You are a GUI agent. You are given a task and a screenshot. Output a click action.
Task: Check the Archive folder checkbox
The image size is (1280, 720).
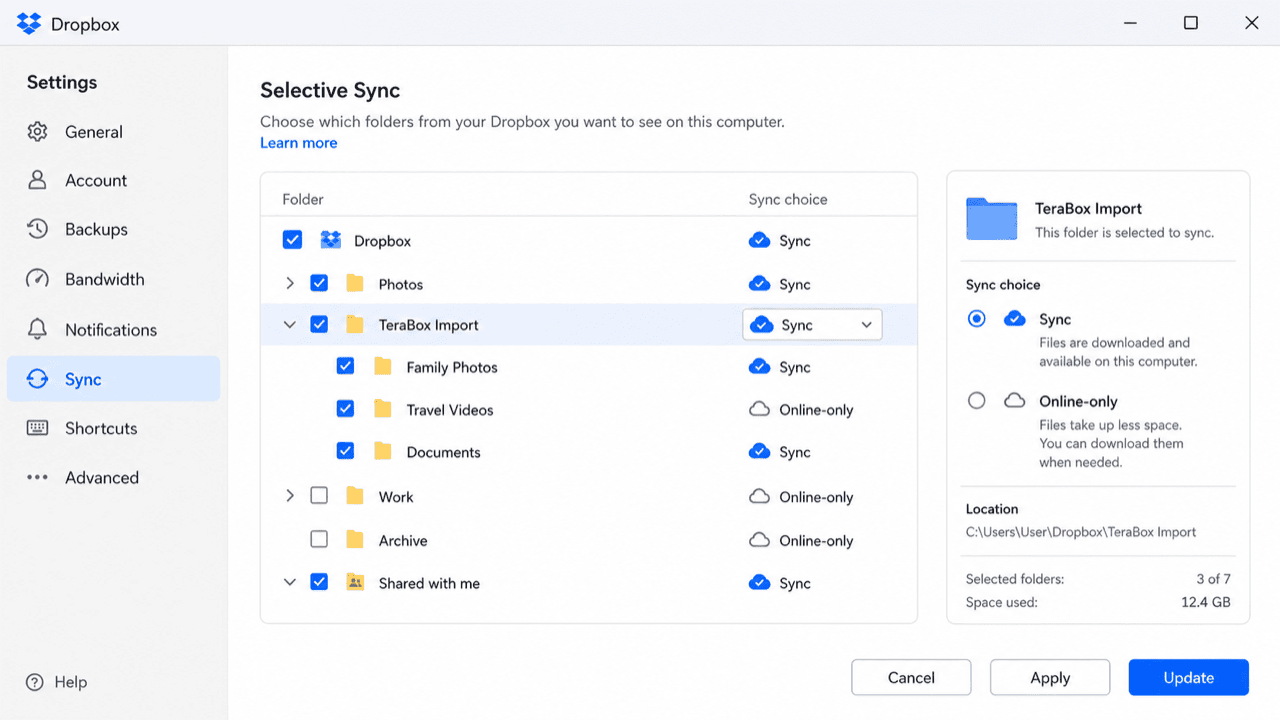click(319, 540)
